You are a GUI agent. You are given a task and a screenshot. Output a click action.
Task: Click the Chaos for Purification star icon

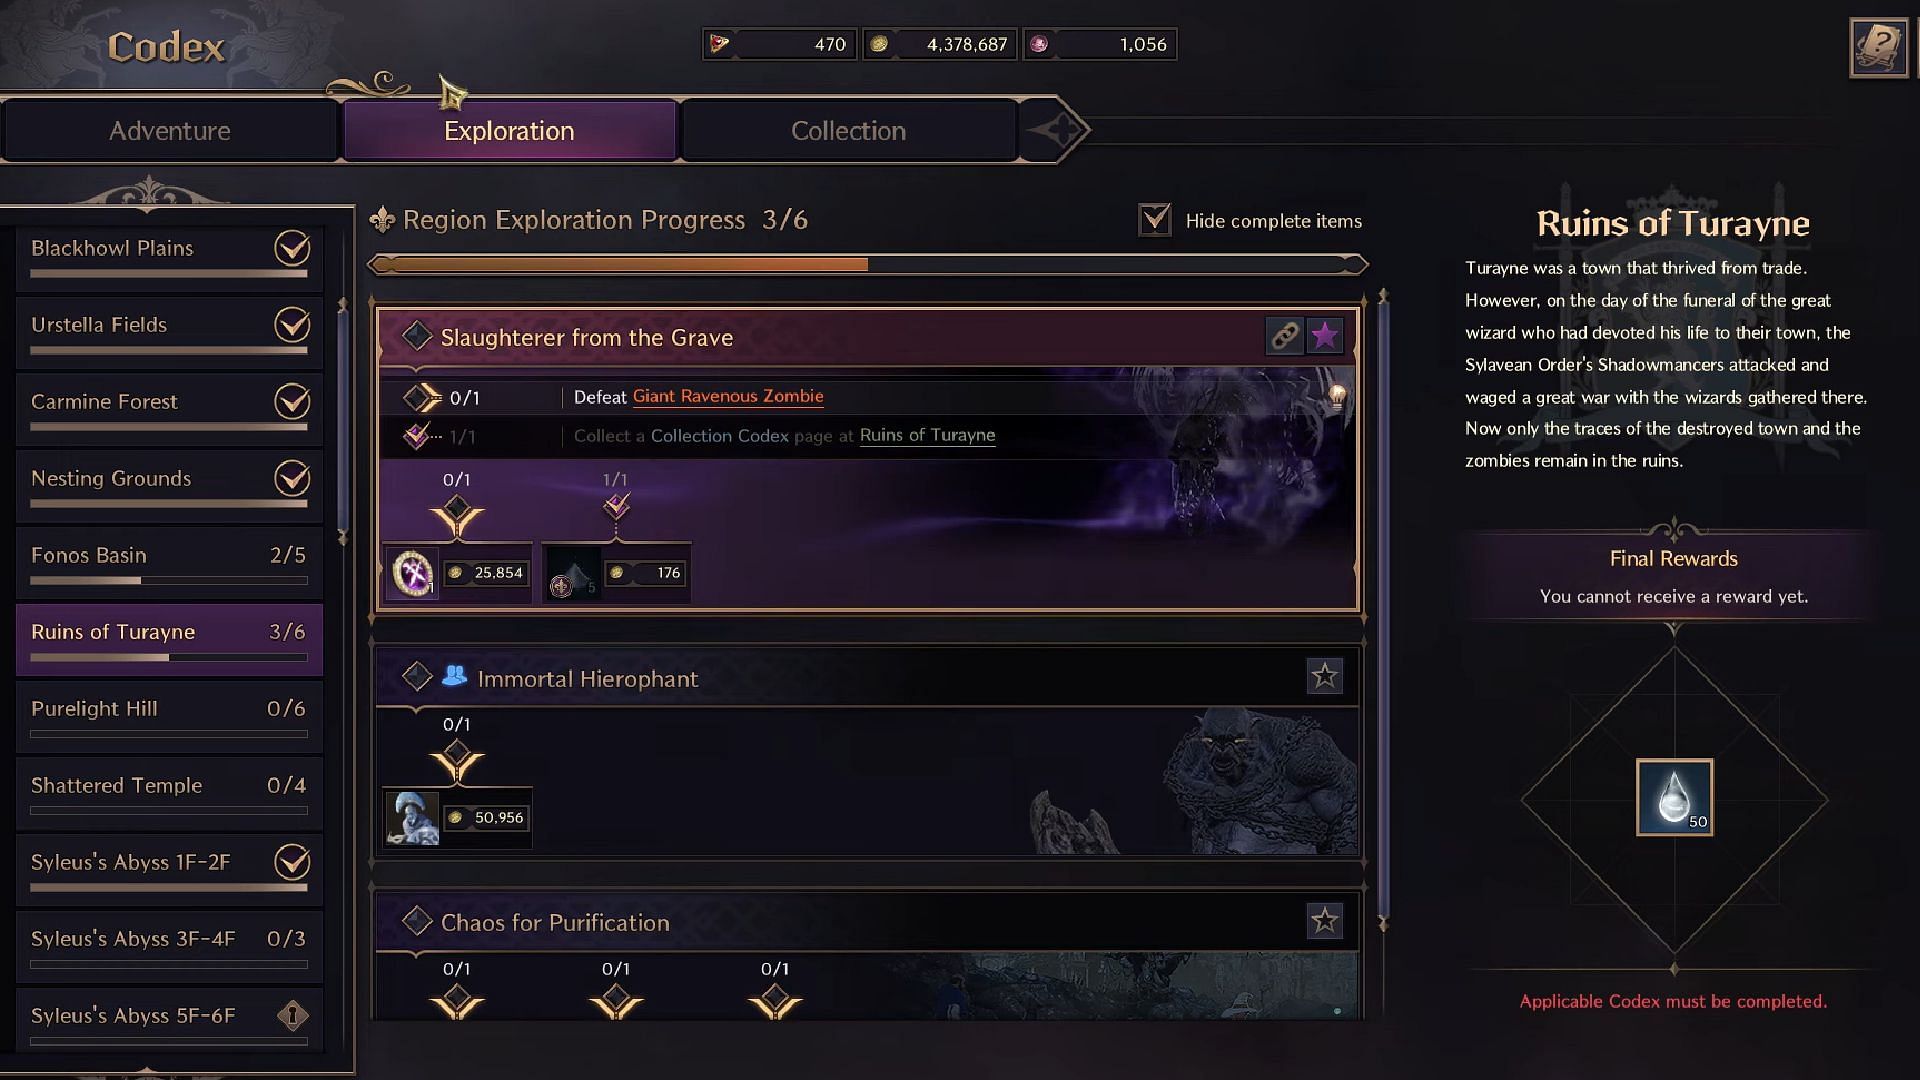tap(1324, 920)
